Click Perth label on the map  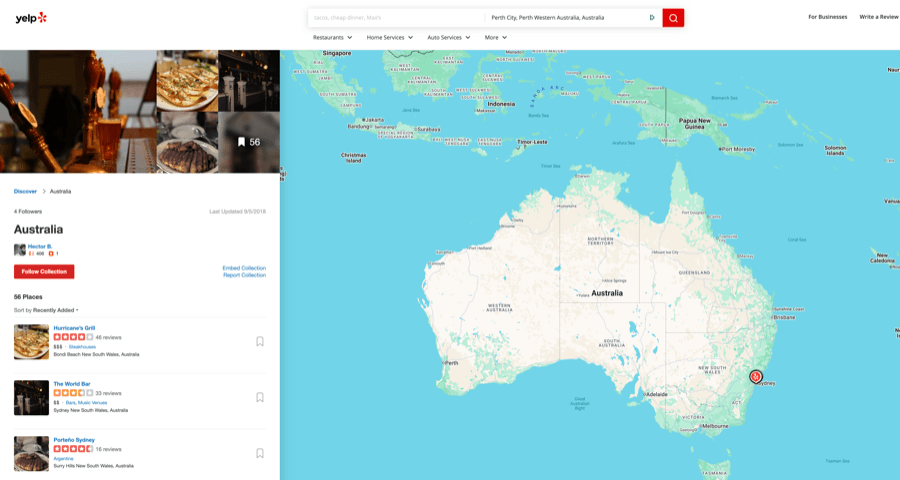tap(452, 363)
